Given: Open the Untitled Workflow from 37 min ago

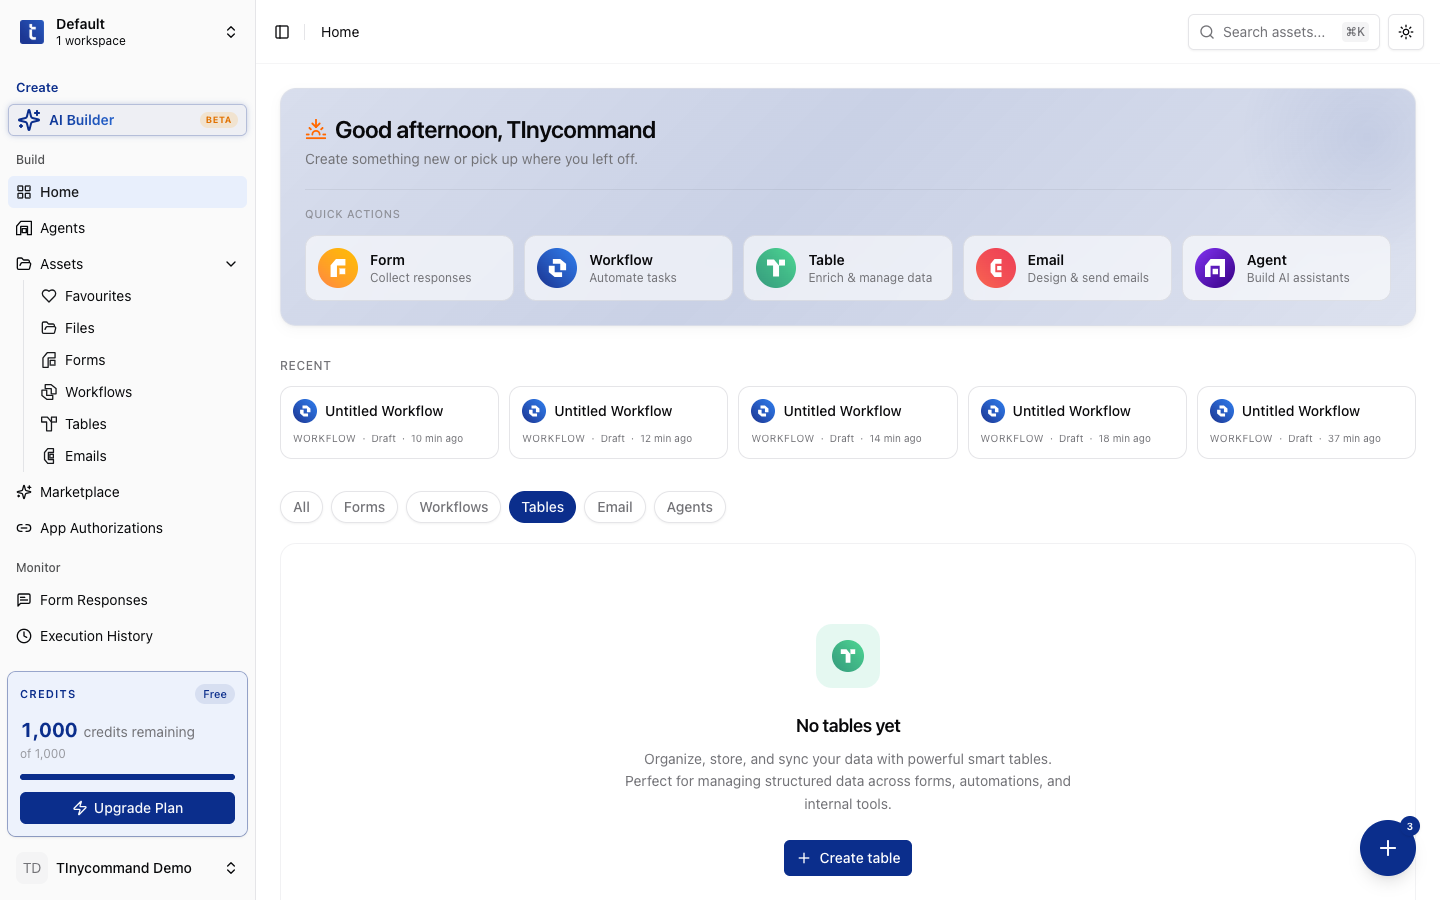Looking at the screenshot, I should pyautogui.click(x=1306, y=423).
